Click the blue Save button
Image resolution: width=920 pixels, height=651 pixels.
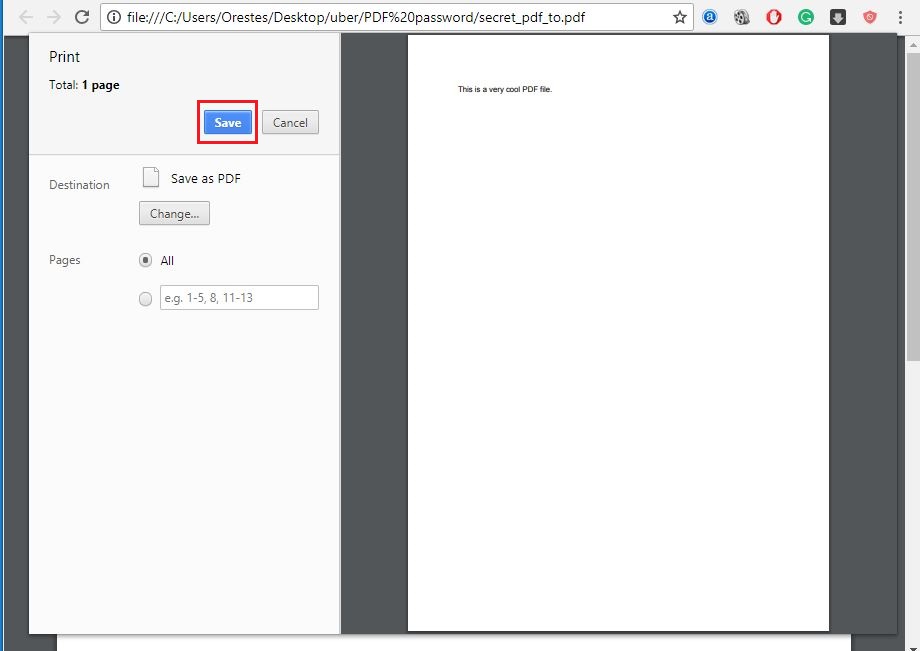point(228,123)
